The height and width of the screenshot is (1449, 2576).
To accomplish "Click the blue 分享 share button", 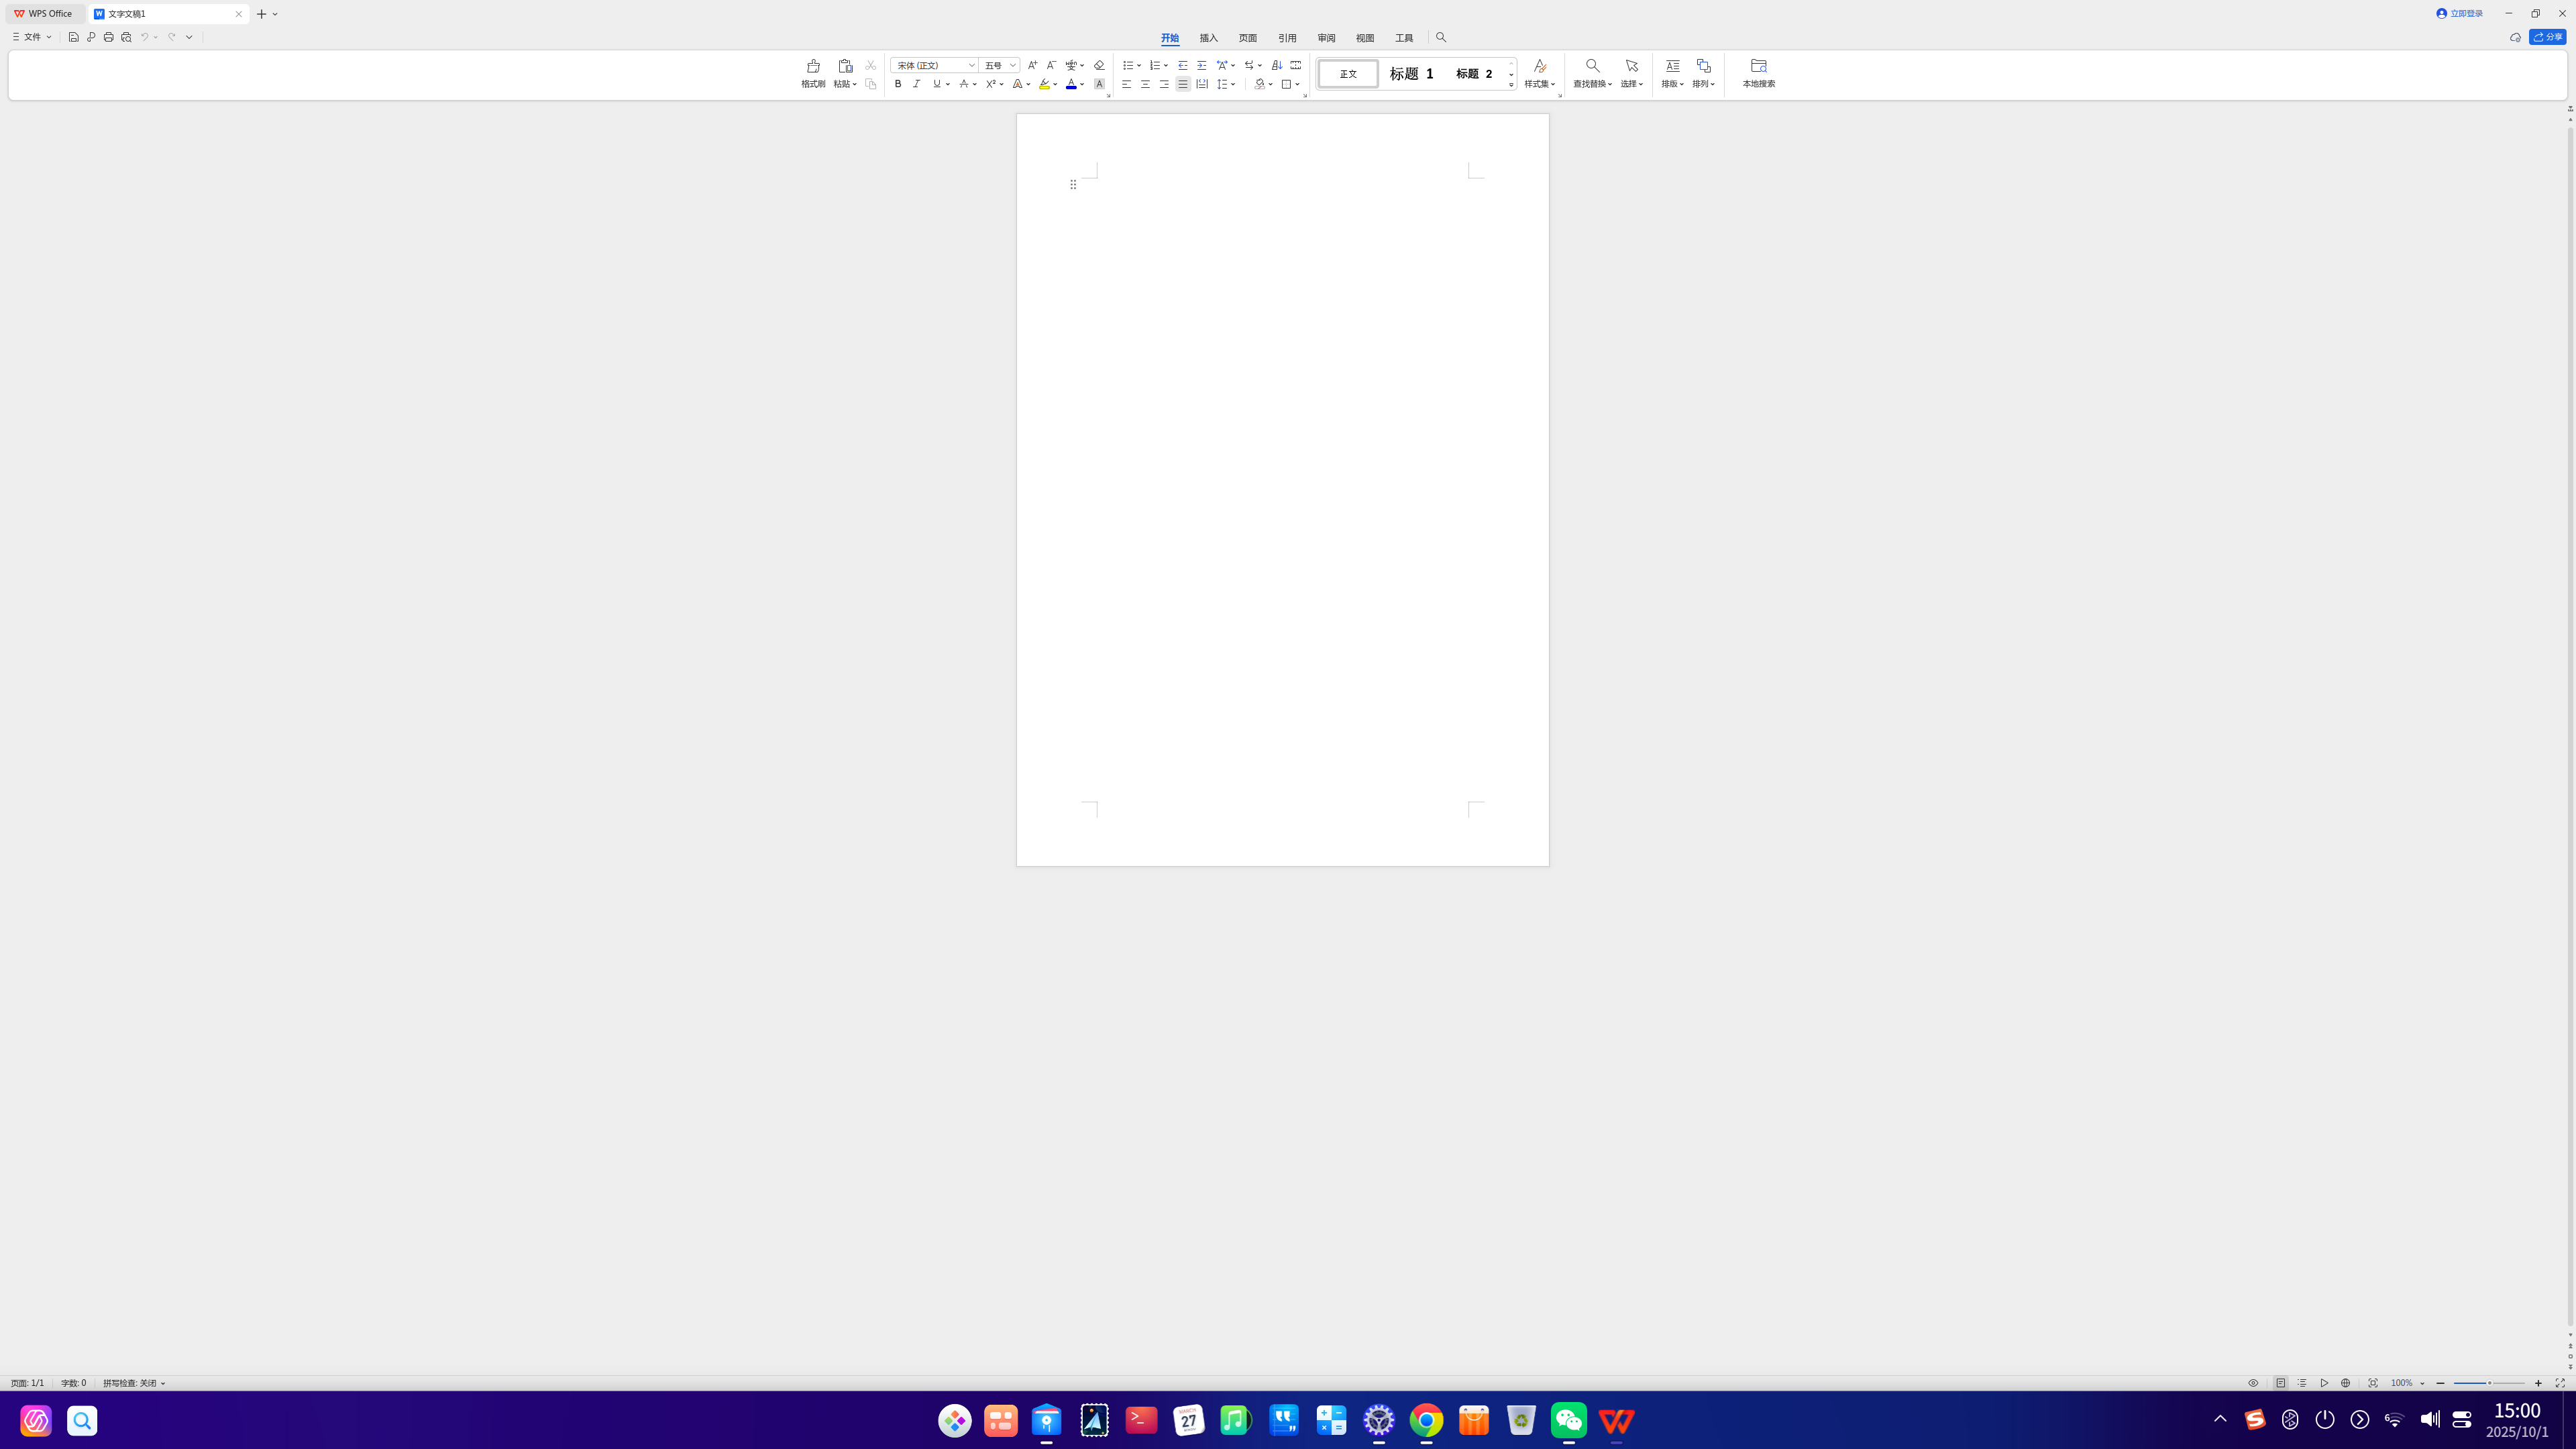I will pyautogui.click(x=2547, y=37).
